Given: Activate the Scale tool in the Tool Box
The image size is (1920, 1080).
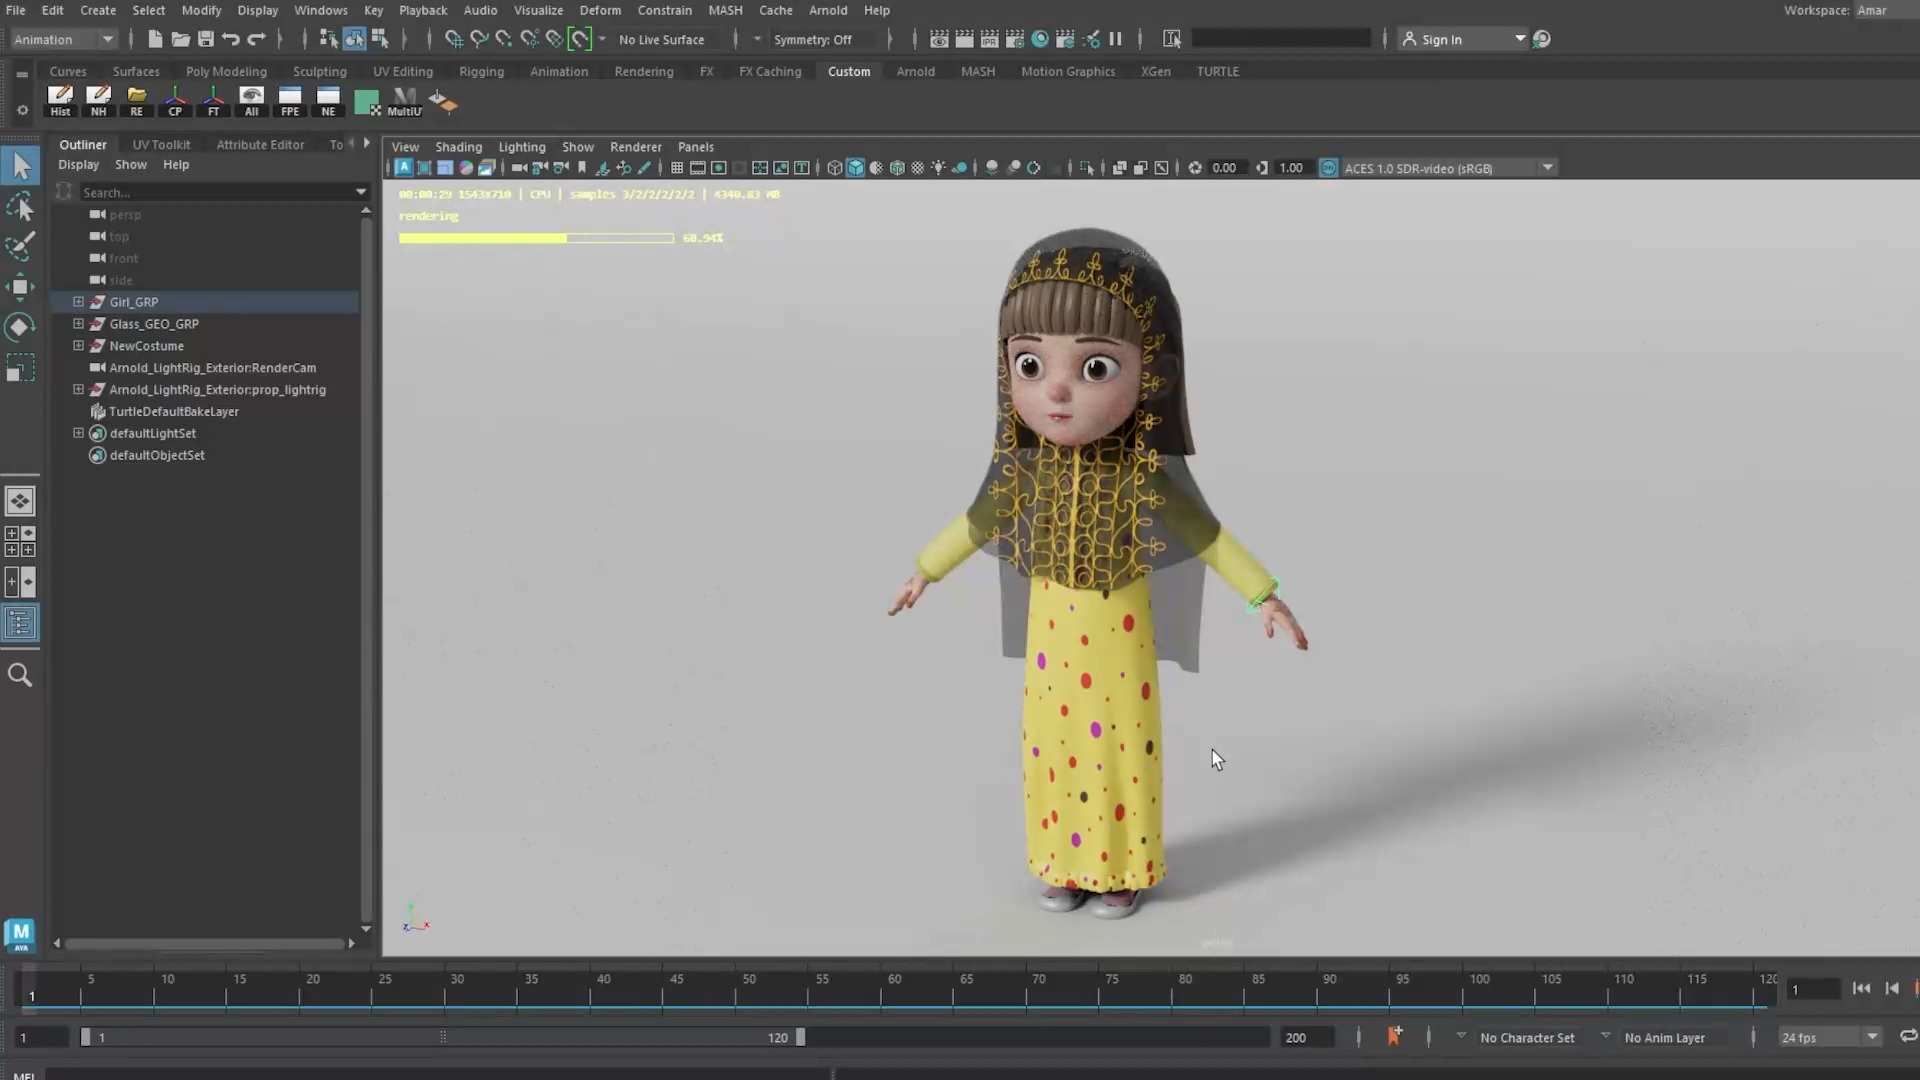Looking at the screenshot, I should tap(20, 368).
